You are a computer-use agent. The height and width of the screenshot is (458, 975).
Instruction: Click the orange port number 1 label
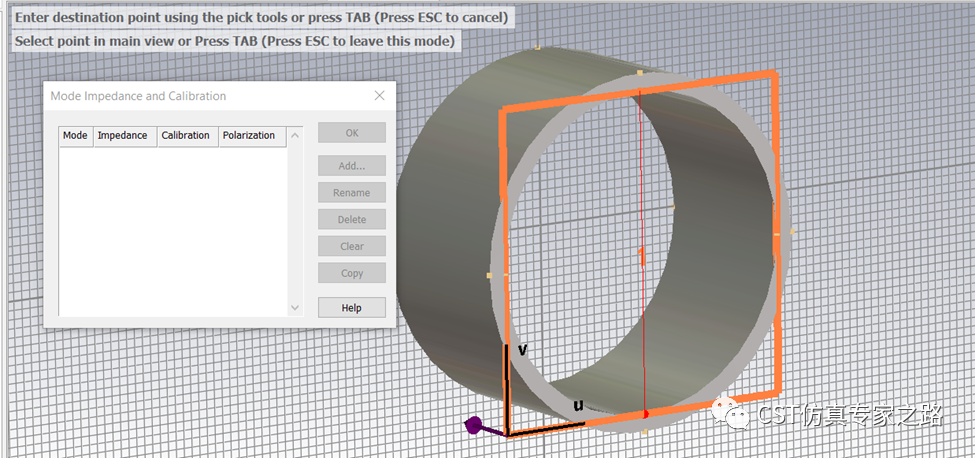tap(642, 257)
